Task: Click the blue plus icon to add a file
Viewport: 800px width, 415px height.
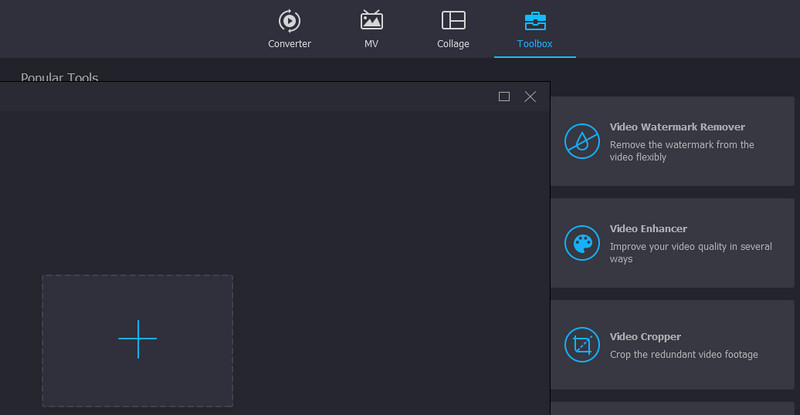Action: click(137, 340)
